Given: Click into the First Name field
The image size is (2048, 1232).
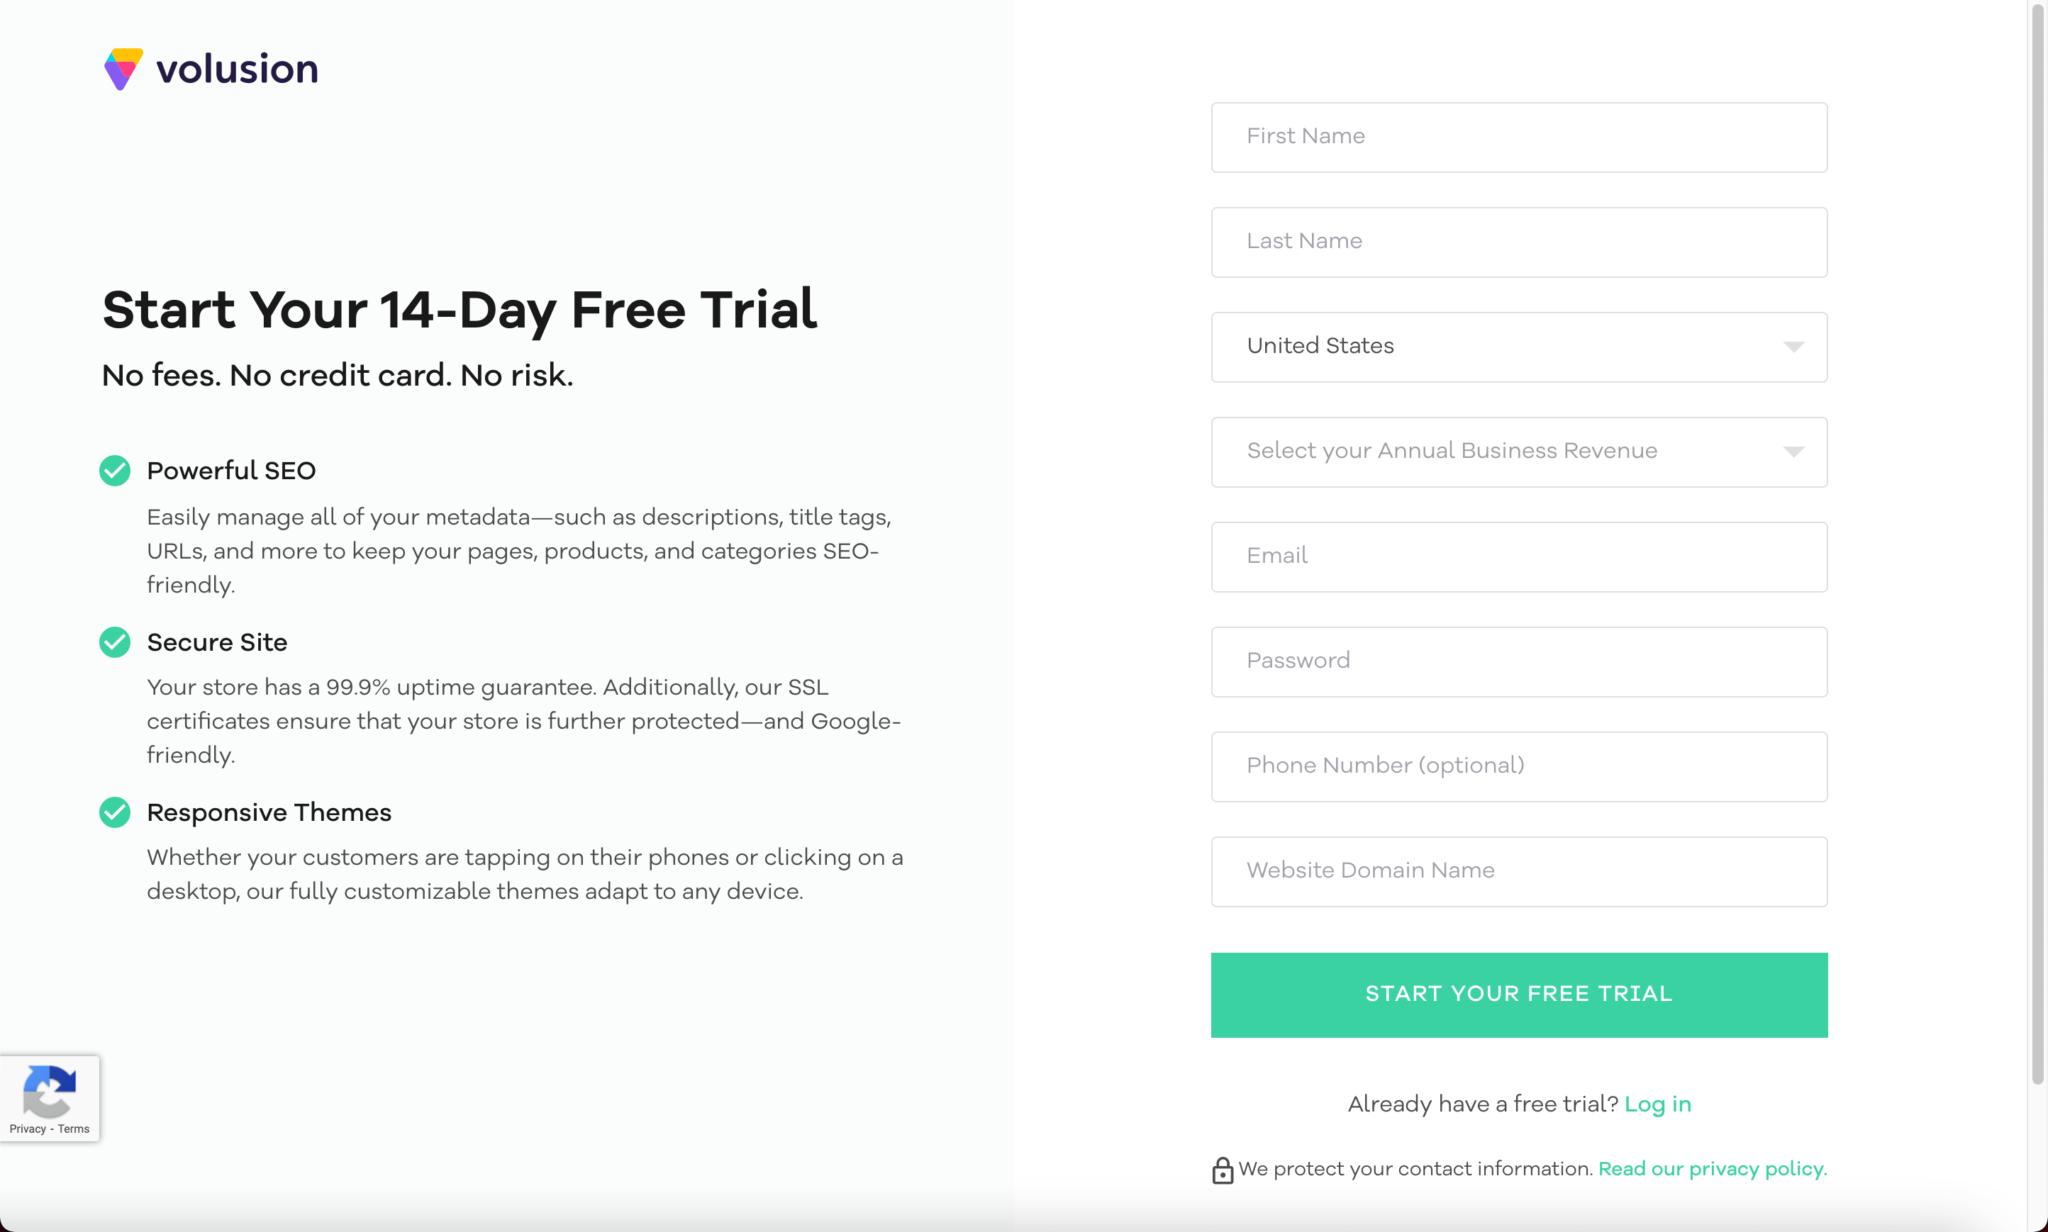Looking at the screenshot, I should 1518,137.
